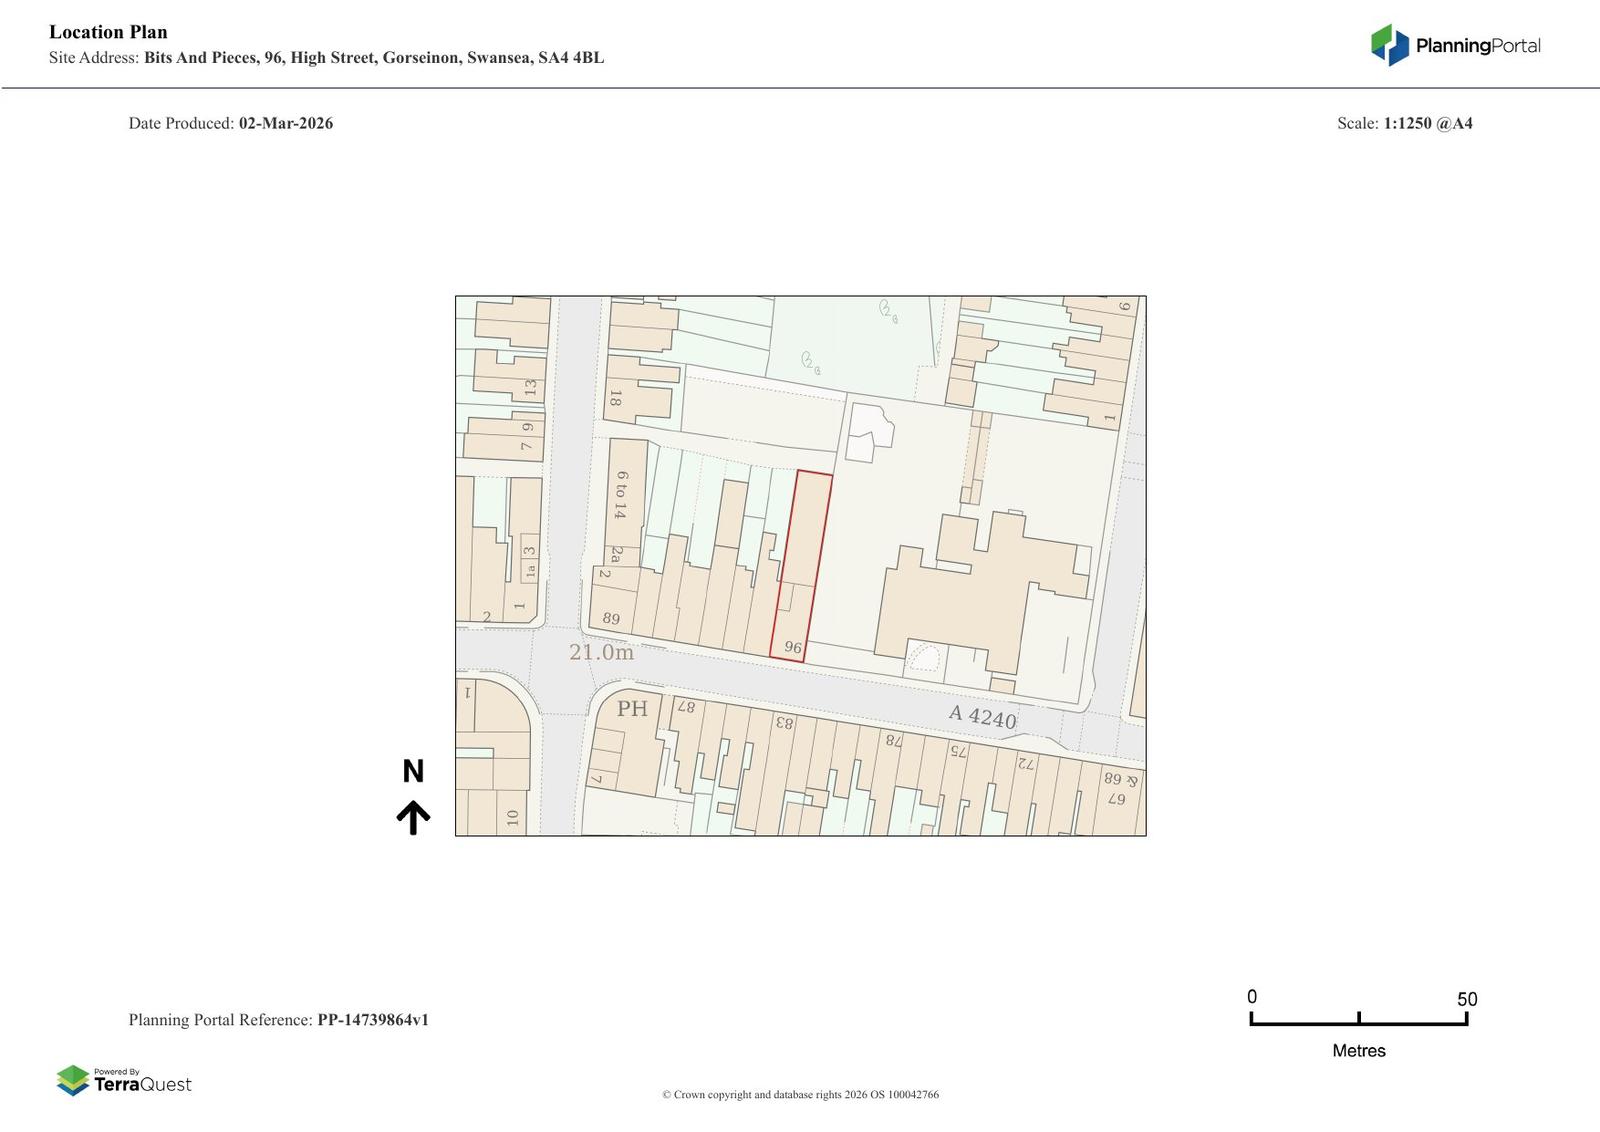Image resolution: width=1600 pixels, height=1132 pixels.
Task: Click building number 96 on the map
Action: (x=793, y=647)
